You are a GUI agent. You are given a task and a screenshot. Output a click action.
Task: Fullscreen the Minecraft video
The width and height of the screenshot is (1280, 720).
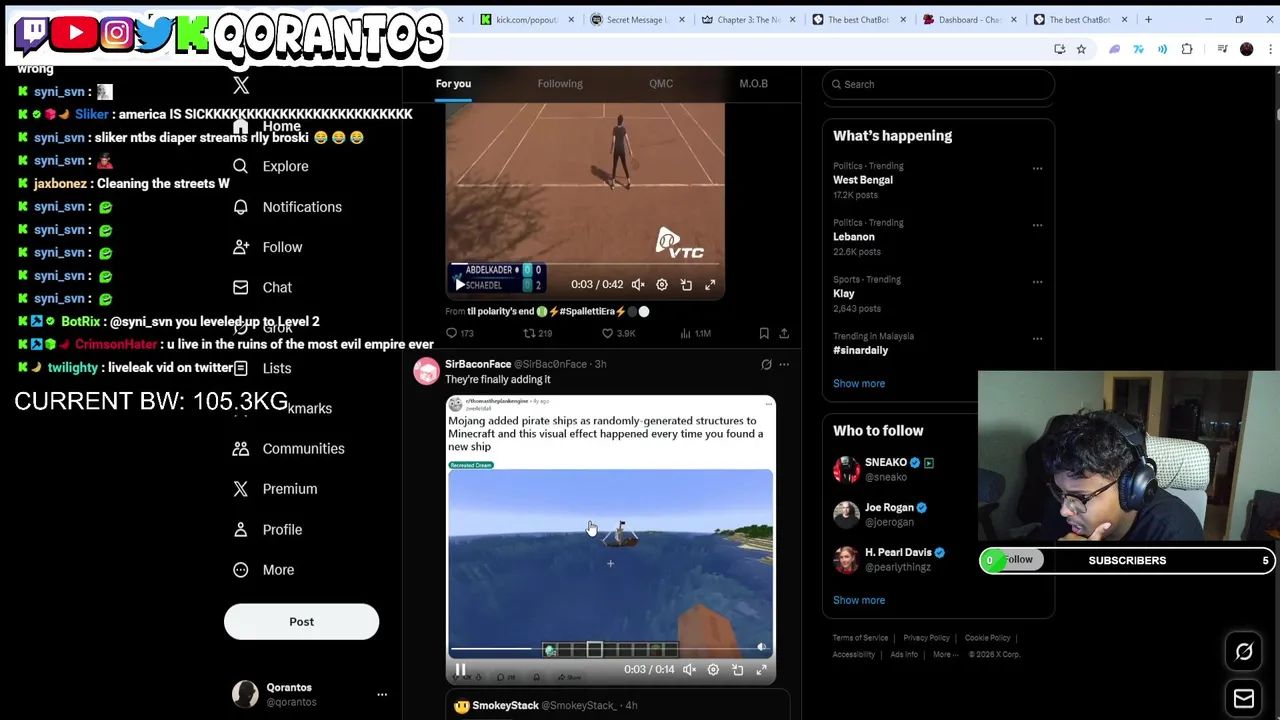[761, 670]
